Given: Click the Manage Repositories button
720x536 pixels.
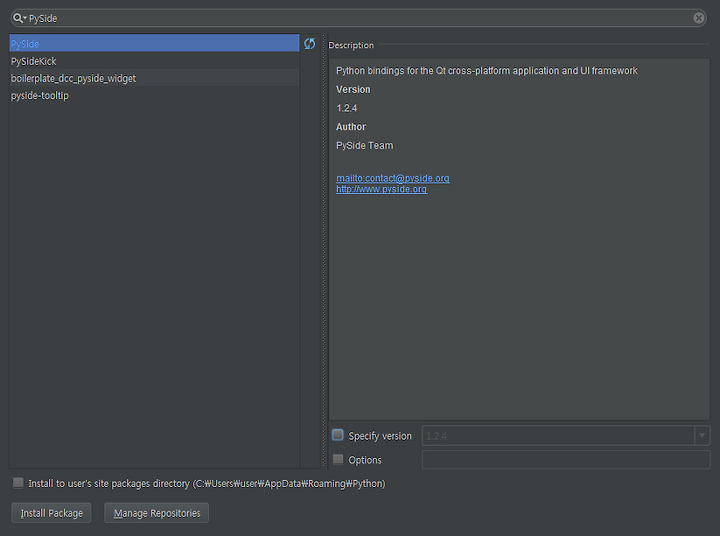Looking at the screenshot, I should [157, 513].
